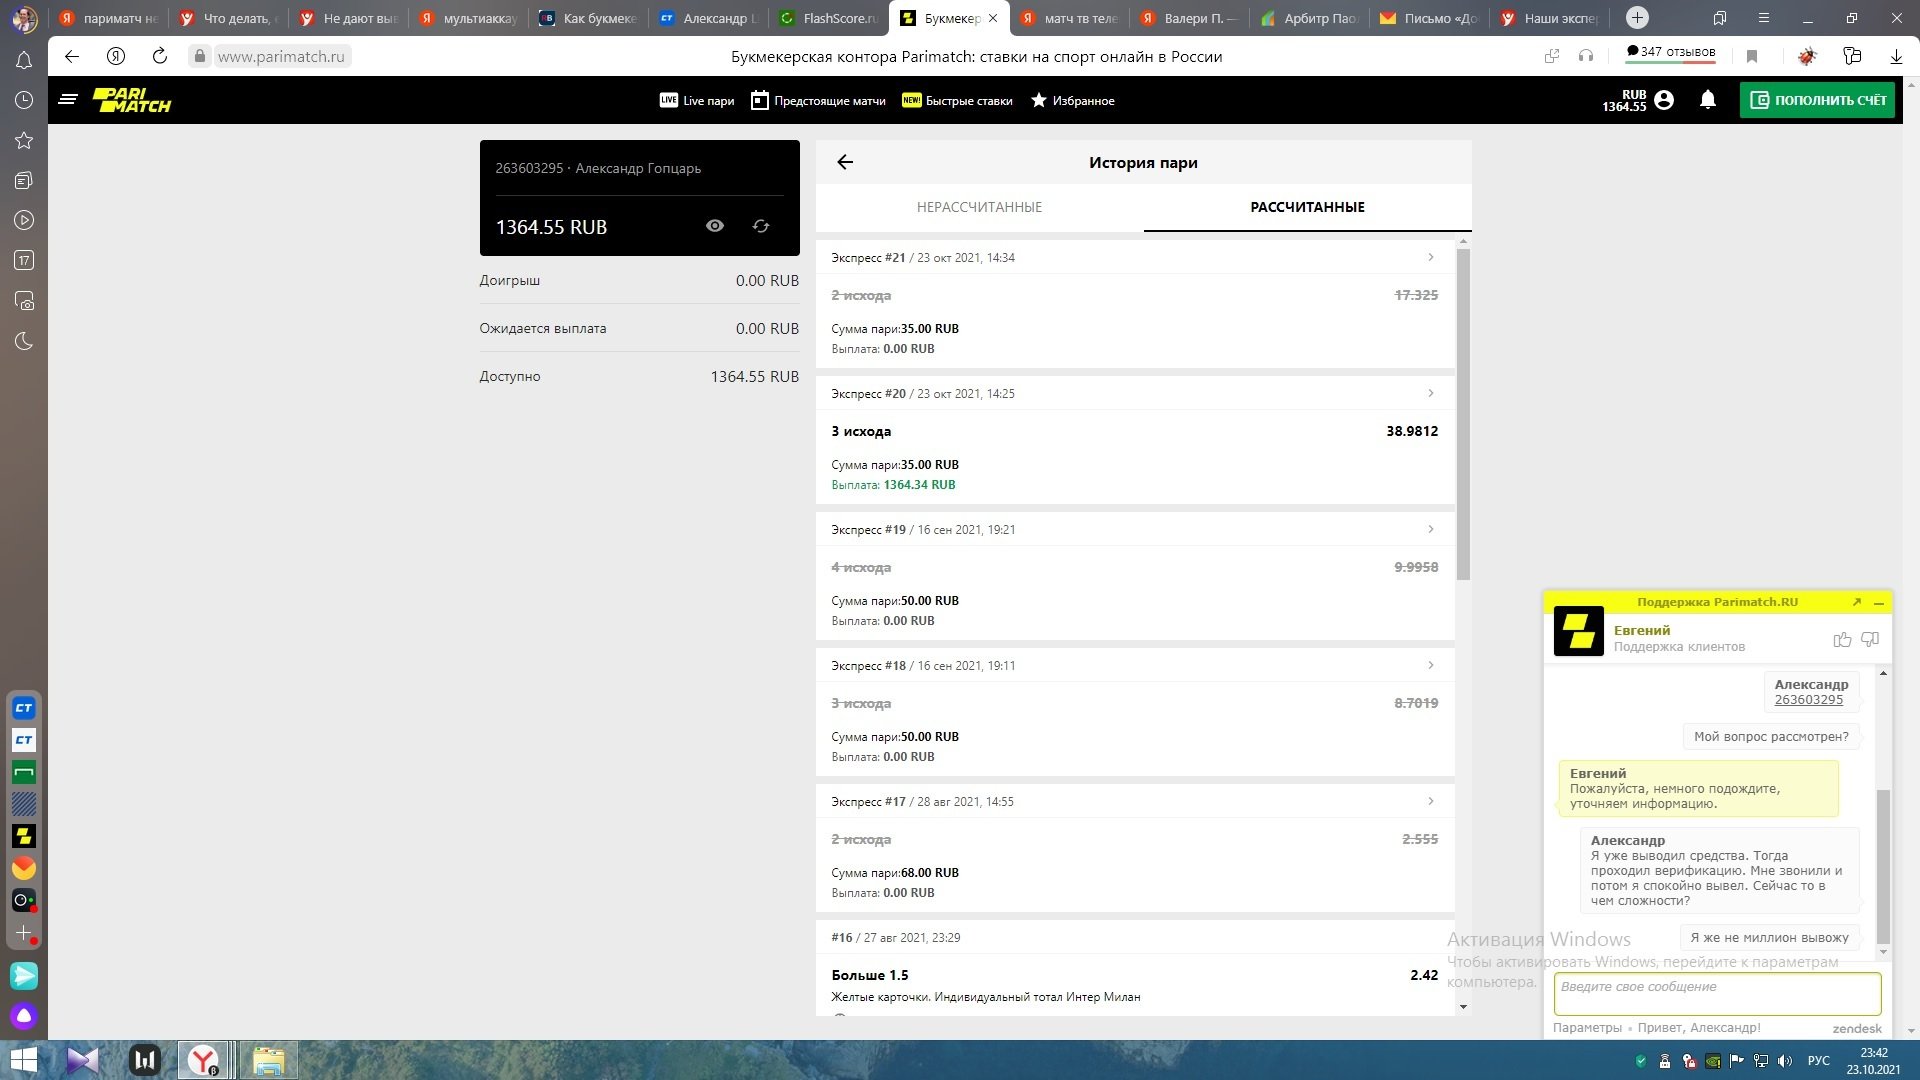
Task: Go back using History arrow icon
Action: [x=845, y=162]
